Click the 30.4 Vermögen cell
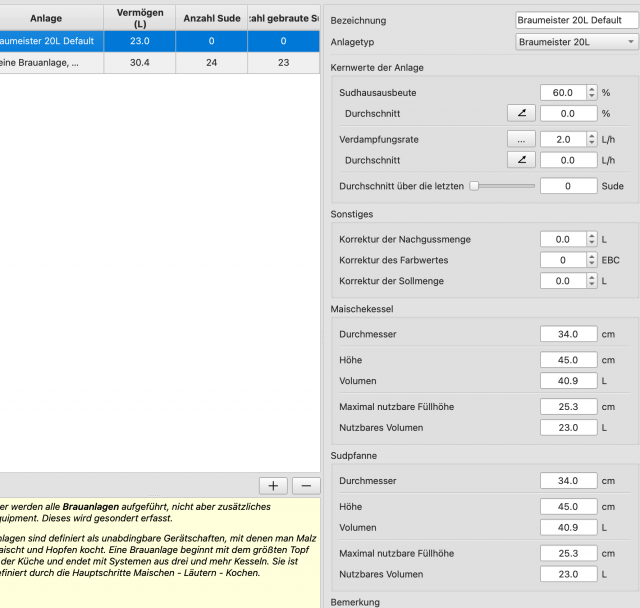Image resolution: width=640 pixels, height=608 pixels. [x=140, y=63]
